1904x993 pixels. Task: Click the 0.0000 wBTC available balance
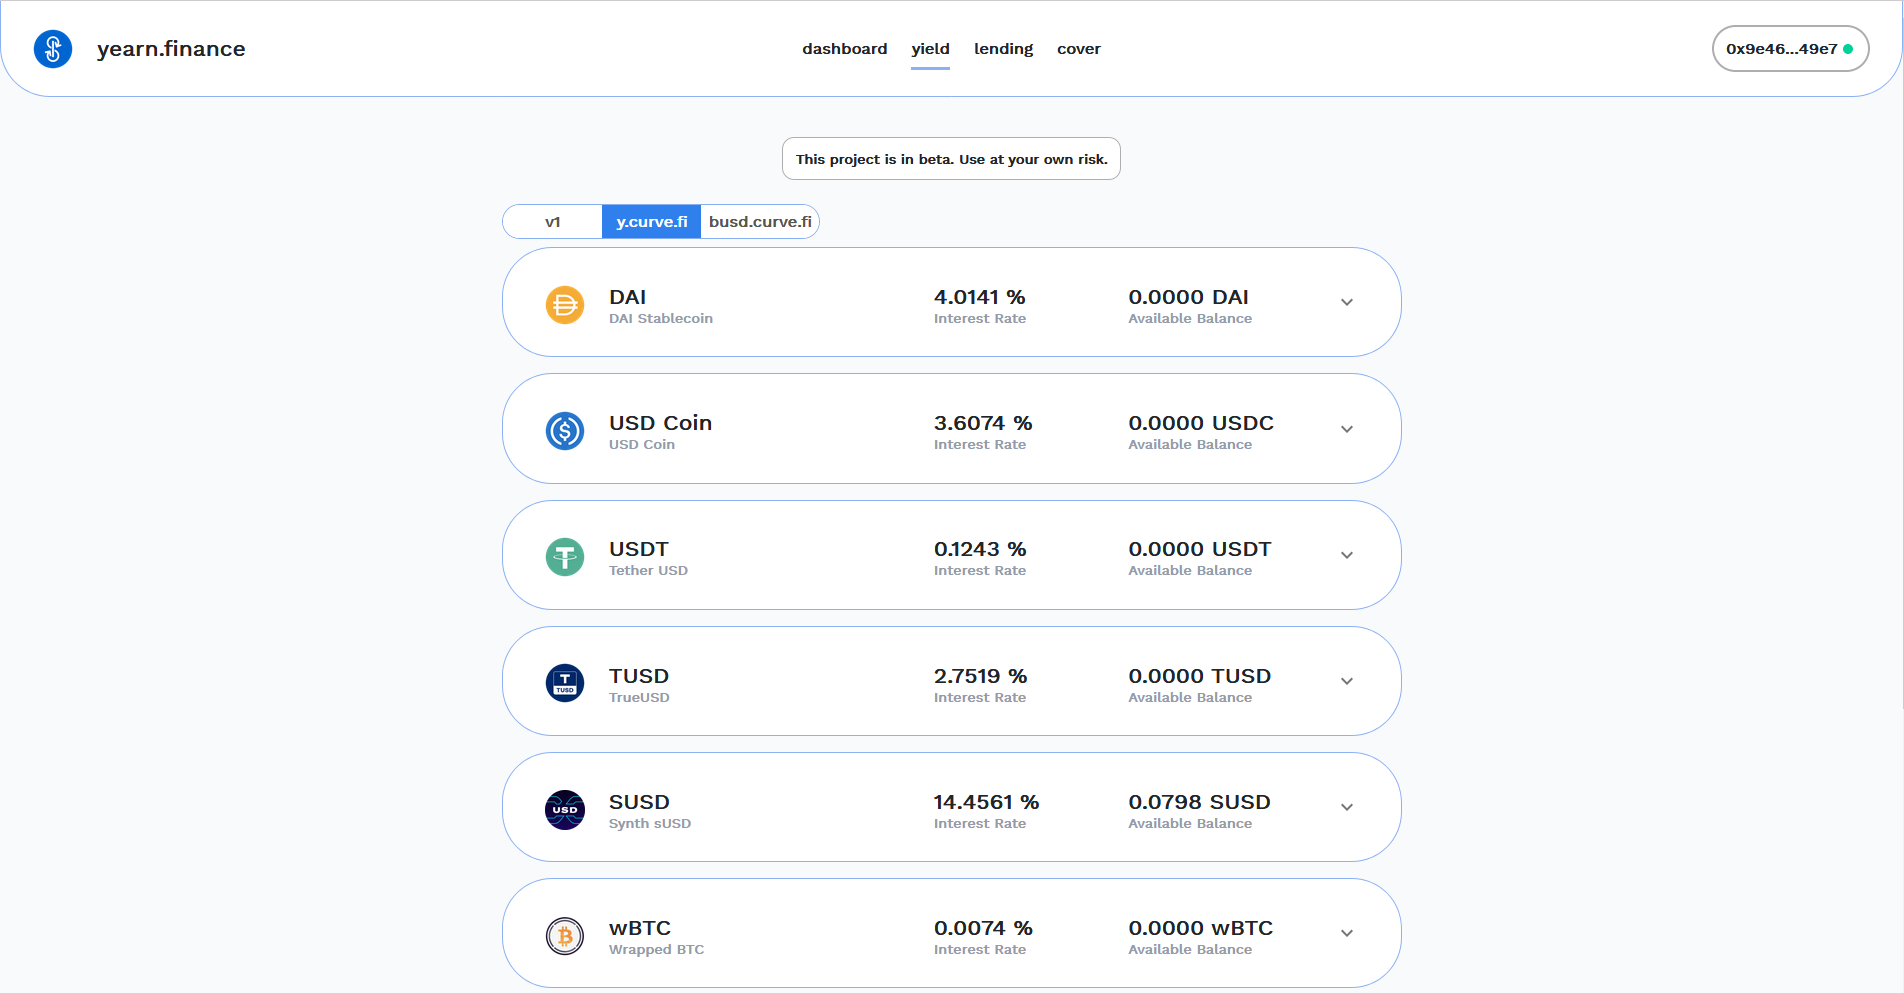click(x=1200, y=928)
